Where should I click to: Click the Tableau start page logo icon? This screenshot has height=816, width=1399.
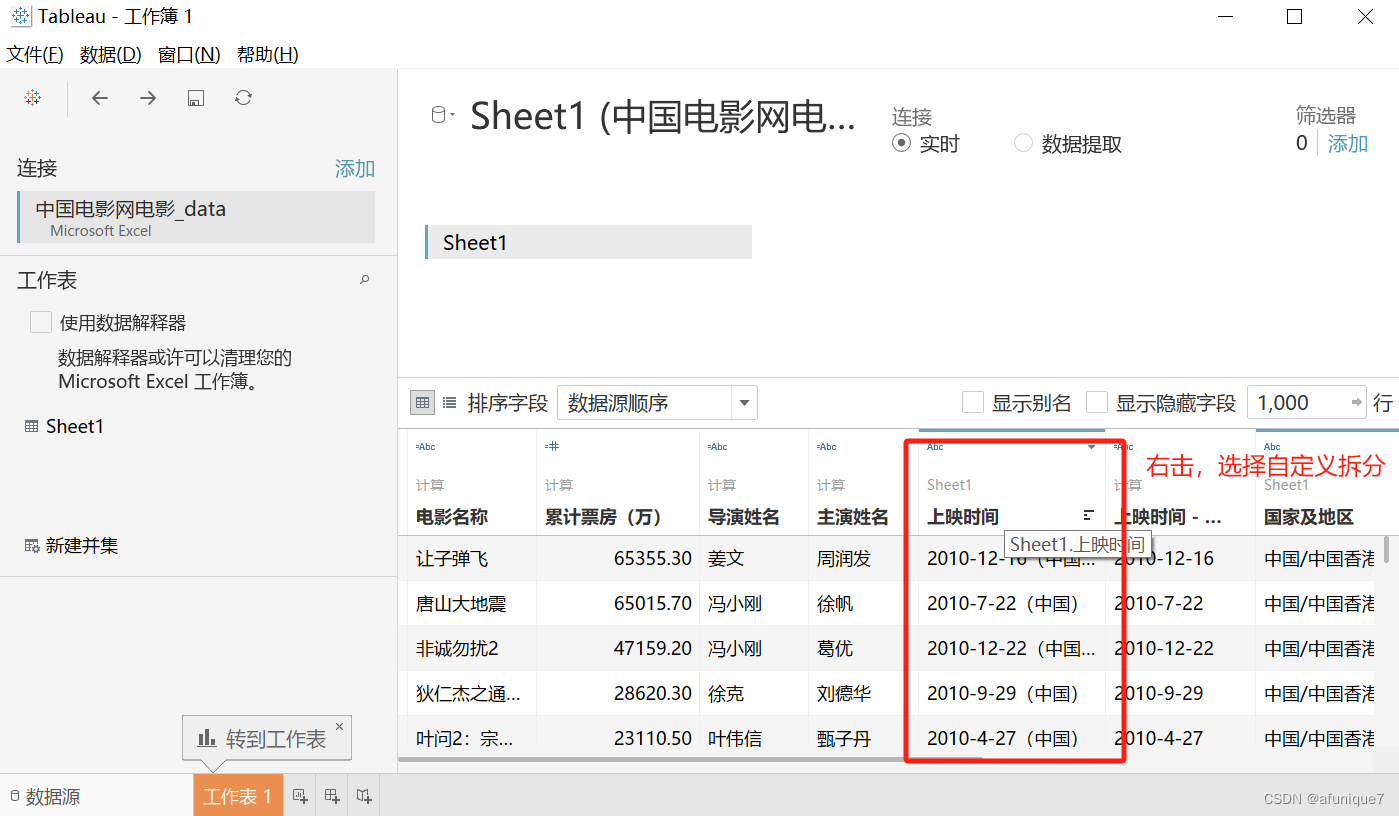[33, 98]
